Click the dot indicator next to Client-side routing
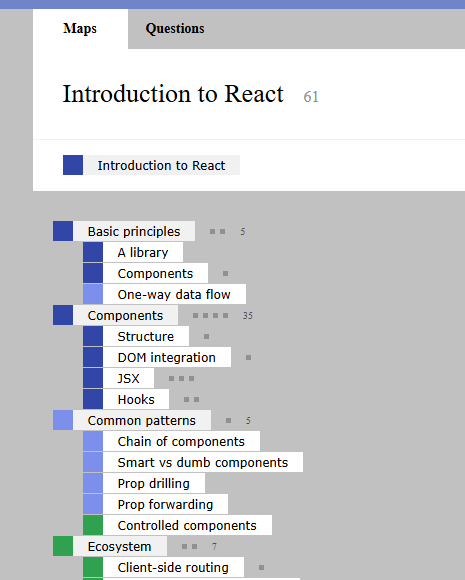This screenshot has height=580, width=465. (262, 567)
